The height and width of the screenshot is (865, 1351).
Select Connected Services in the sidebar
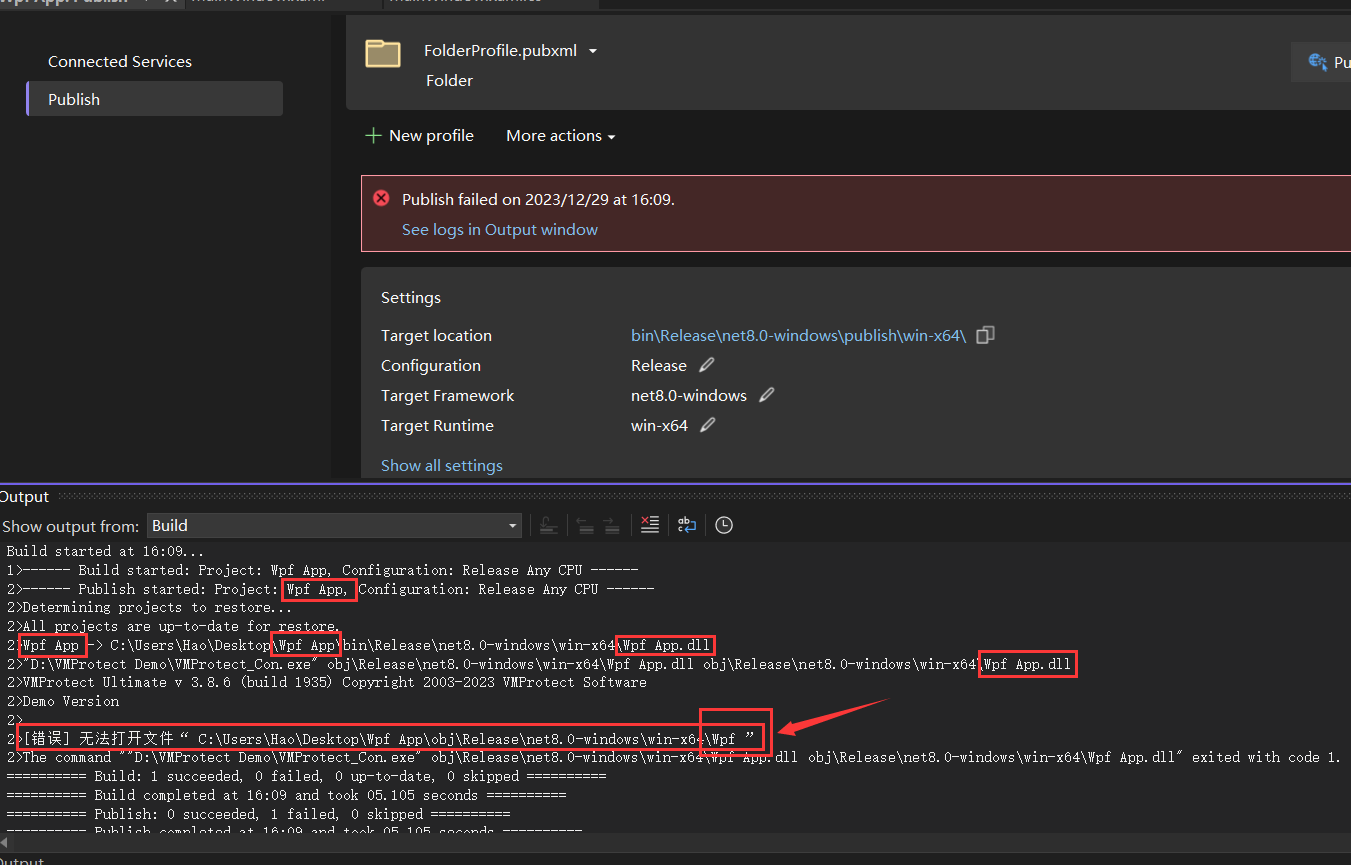point(120,62)
